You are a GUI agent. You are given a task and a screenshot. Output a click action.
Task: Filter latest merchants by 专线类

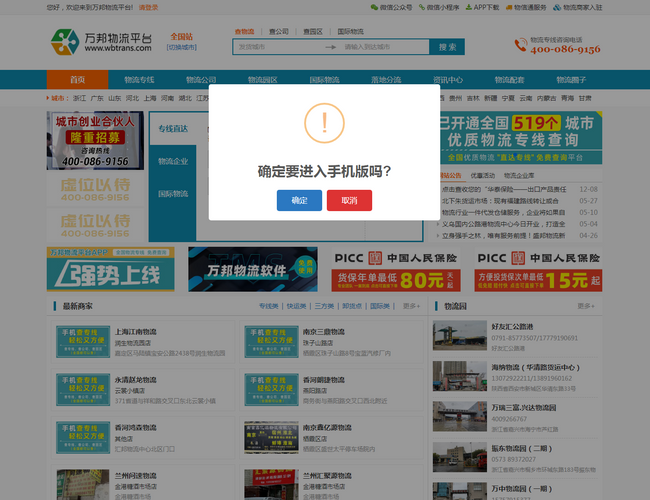pyautogui.click(x=269, y=306)
